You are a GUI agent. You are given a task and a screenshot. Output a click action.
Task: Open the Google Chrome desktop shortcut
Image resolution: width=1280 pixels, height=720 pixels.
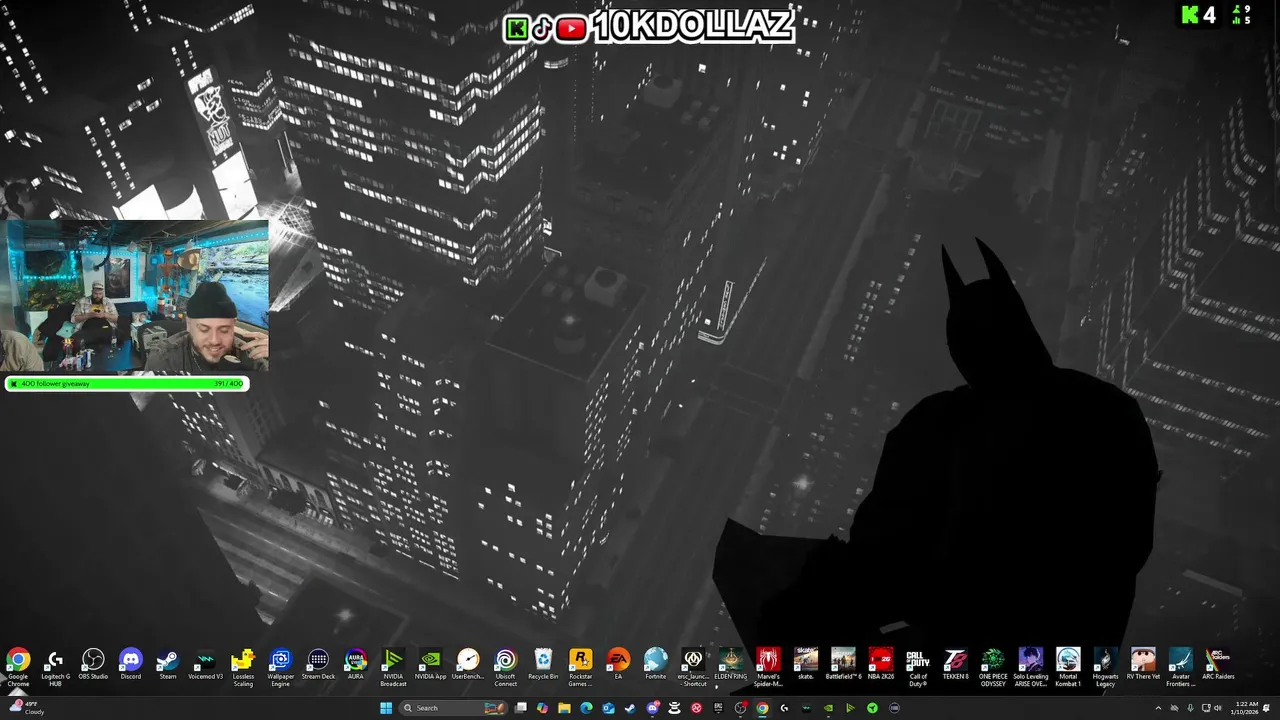pyautogui.click(x=18, y=664)
